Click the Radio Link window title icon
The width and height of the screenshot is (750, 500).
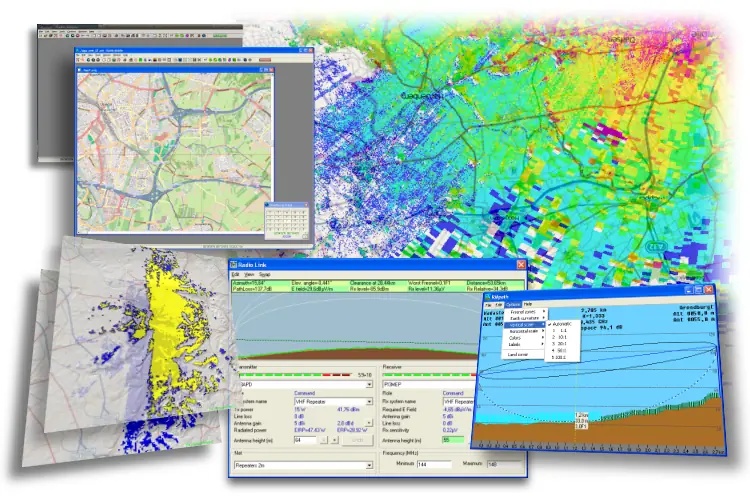point(233,265)
